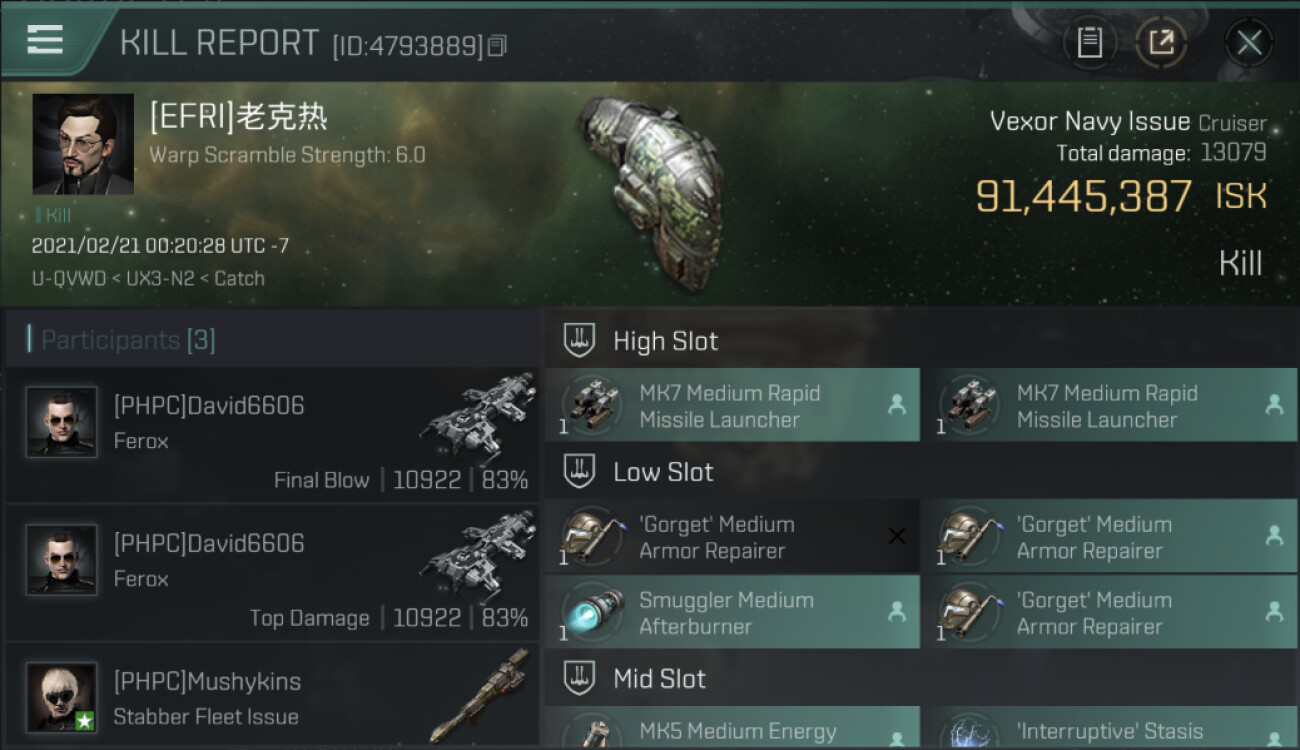Image resolution: width=1300 pixels, height=750 pixels.
Task: Collapse the High Slot section header
Action: pos(921,341)
